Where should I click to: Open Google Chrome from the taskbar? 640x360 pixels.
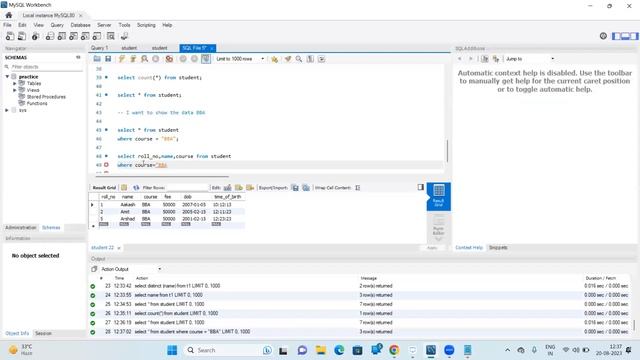point(394,350)
